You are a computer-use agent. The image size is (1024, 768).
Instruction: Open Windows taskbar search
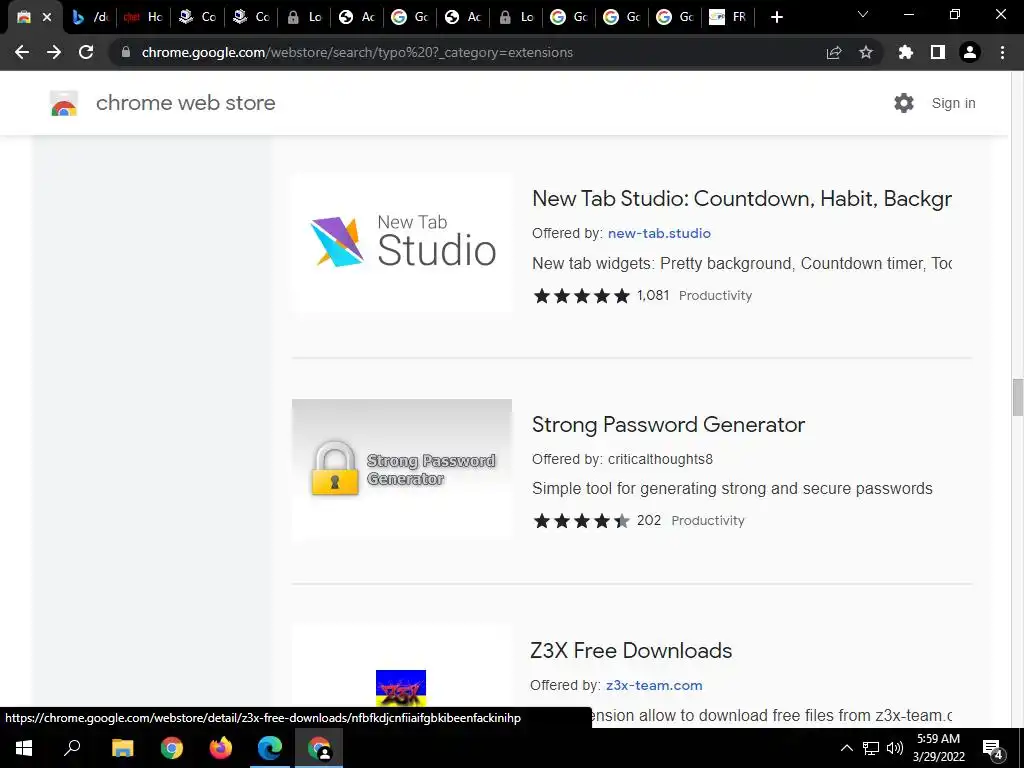coord(72,748)
